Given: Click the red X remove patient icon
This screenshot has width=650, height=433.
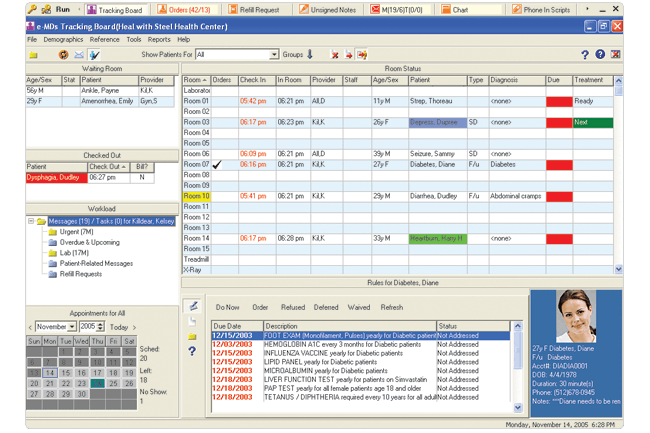Looking at the screenshot, I should [335, 55].
